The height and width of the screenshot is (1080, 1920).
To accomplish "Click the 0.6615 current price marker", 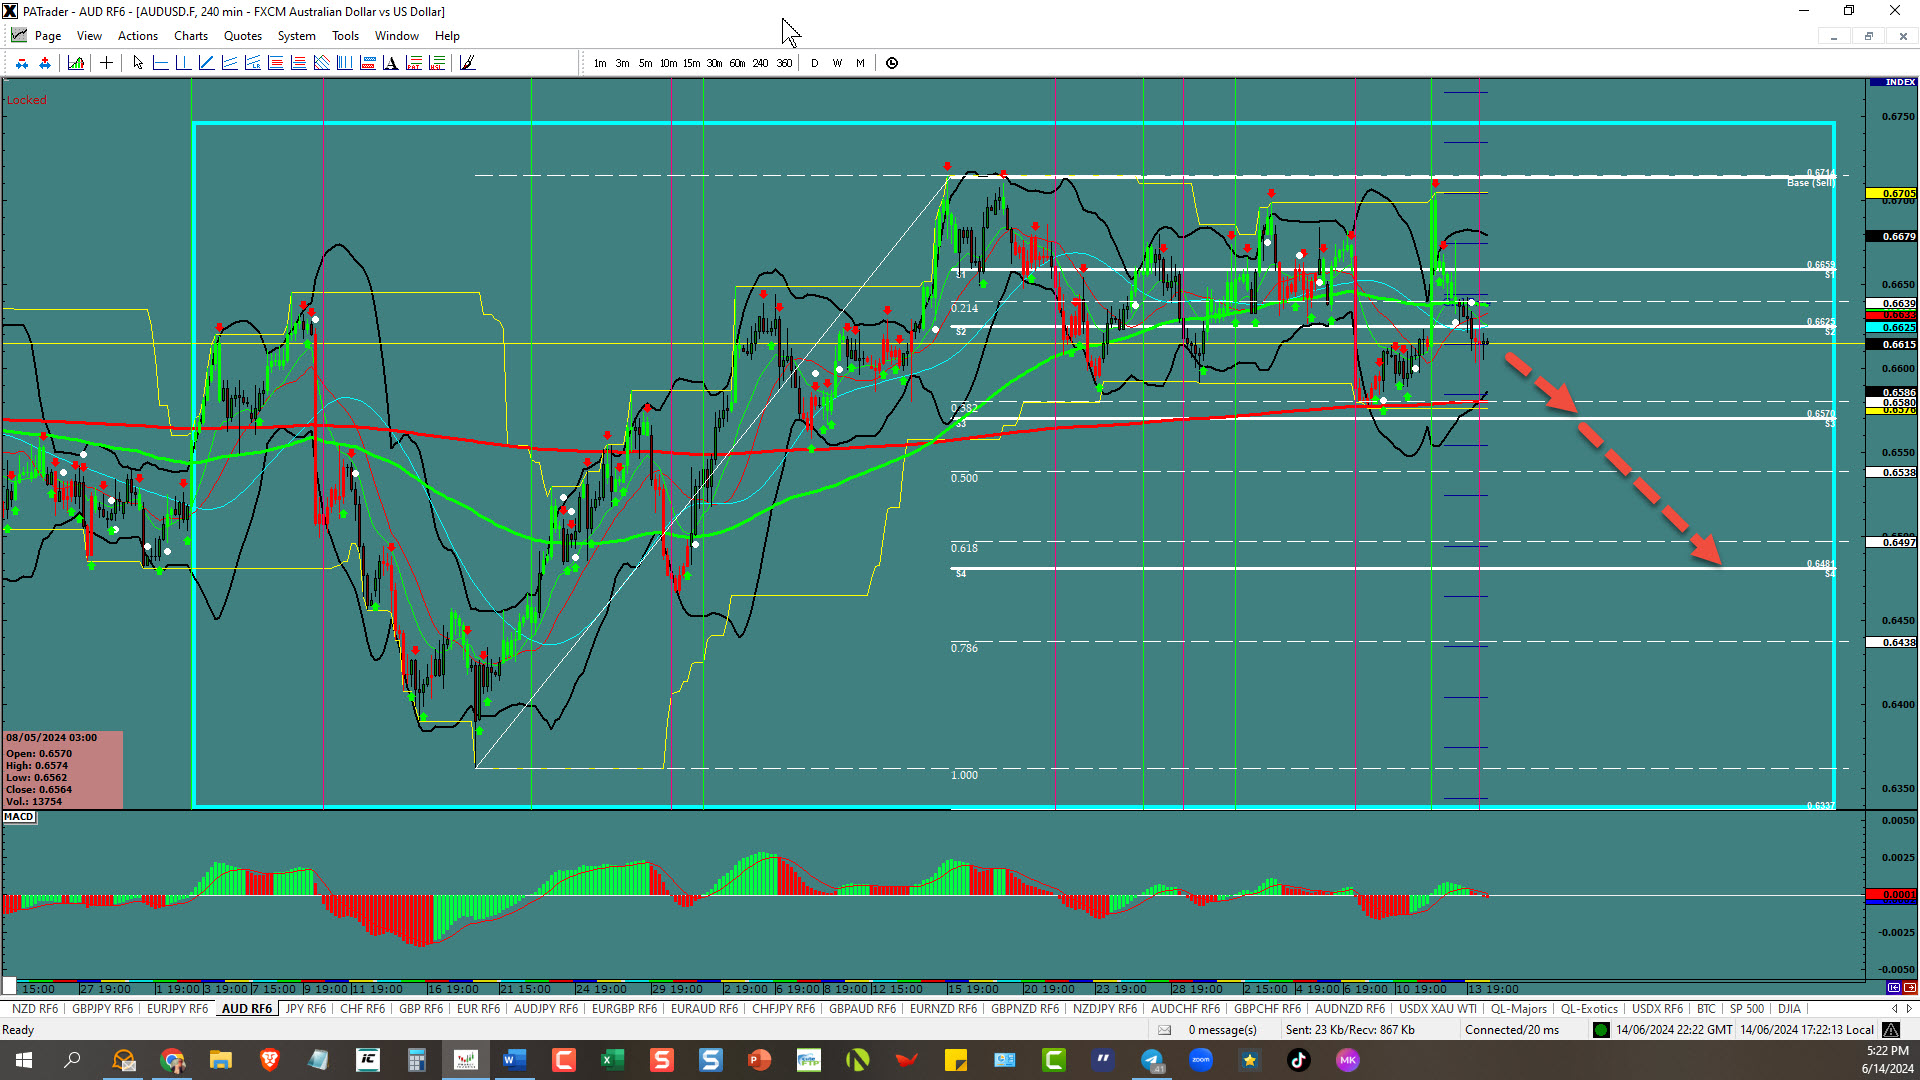I will tap(1892, 344).
